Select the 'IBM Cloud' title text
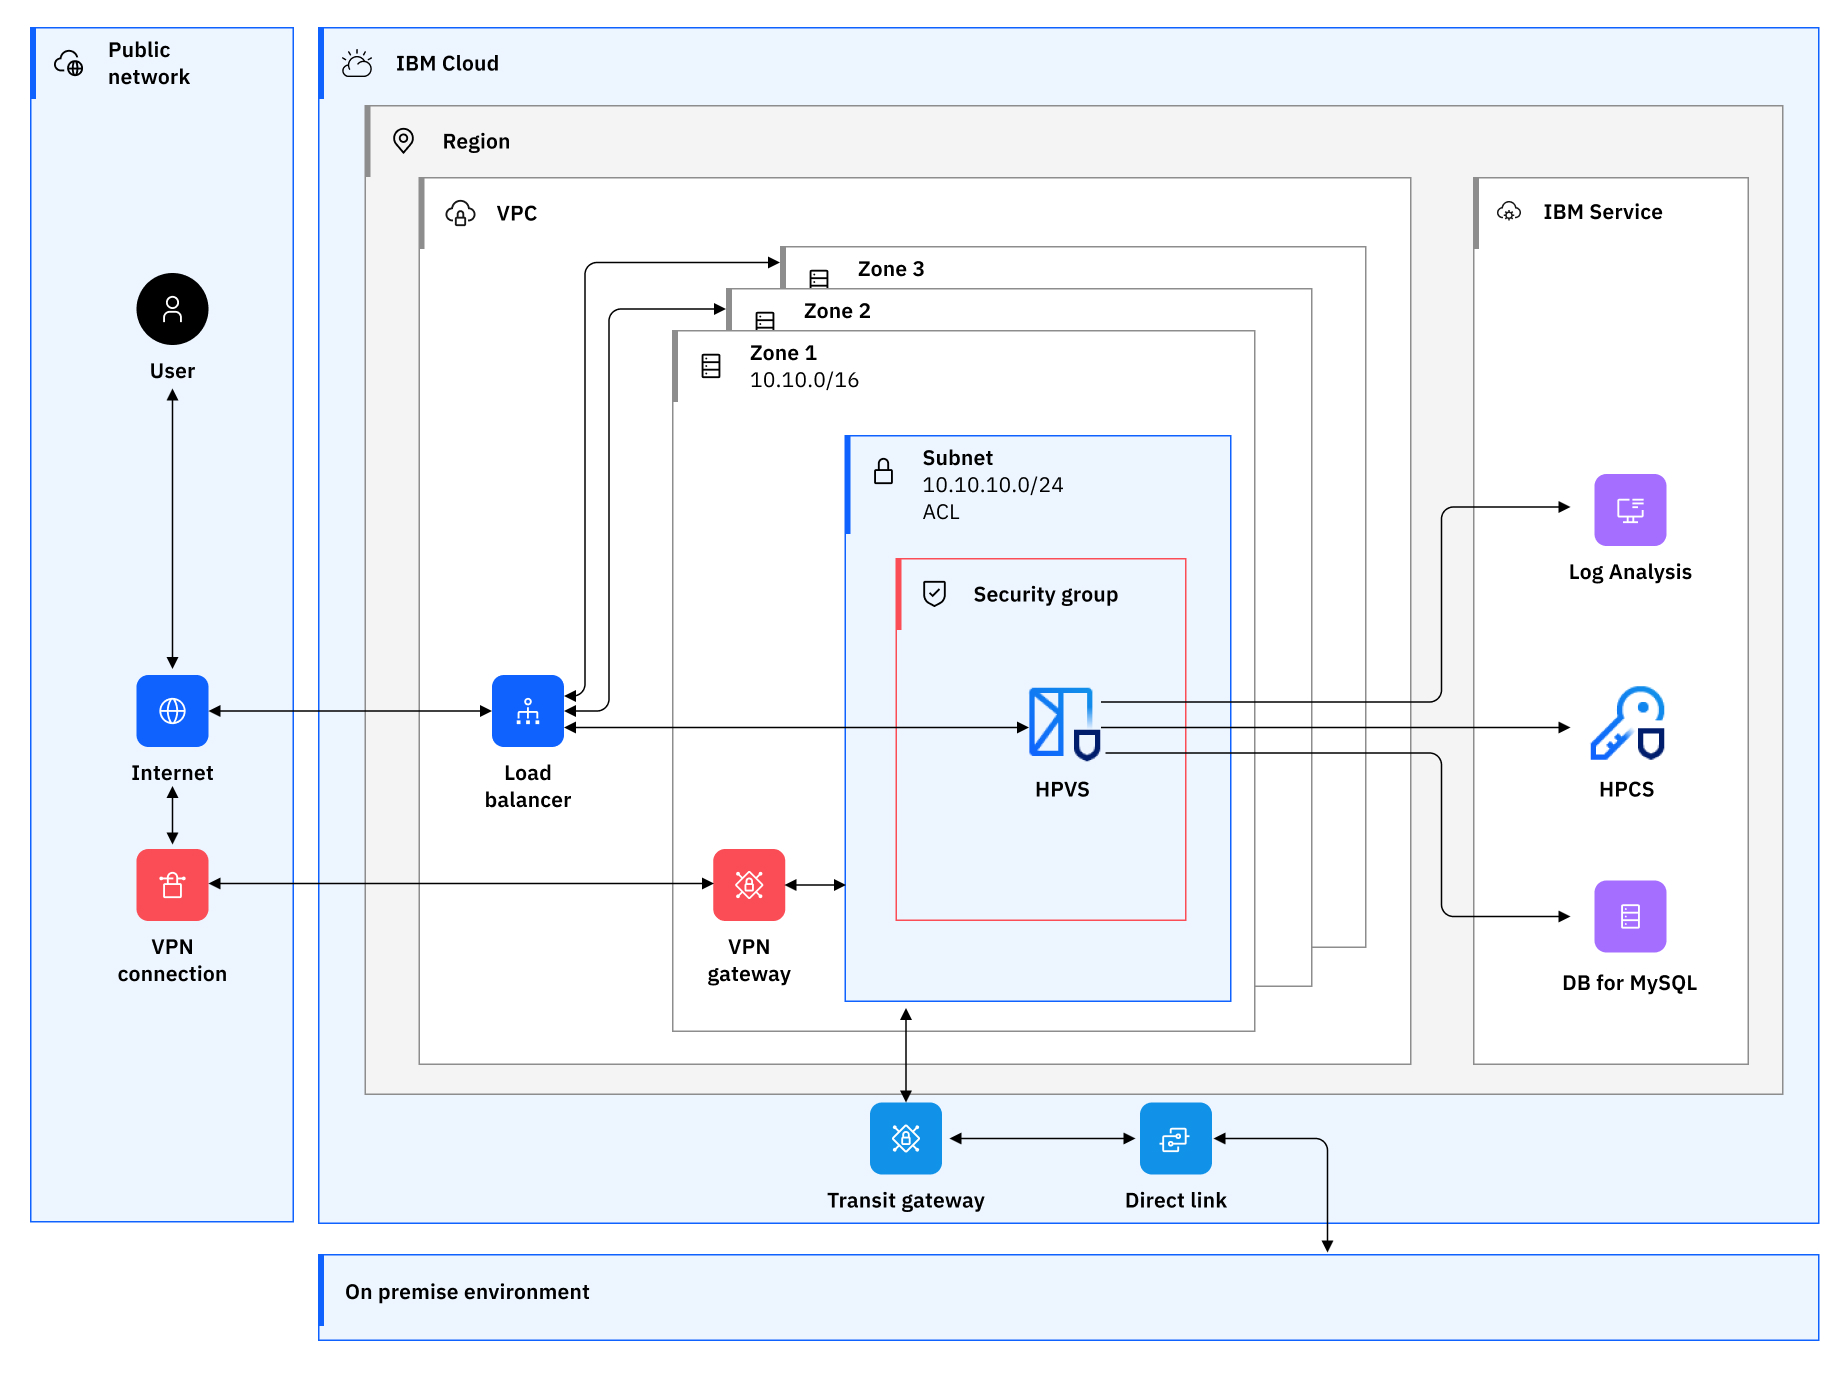The height and width of the screenshot is (1378, 1846). pyautogui.click(x=447, y=63)
